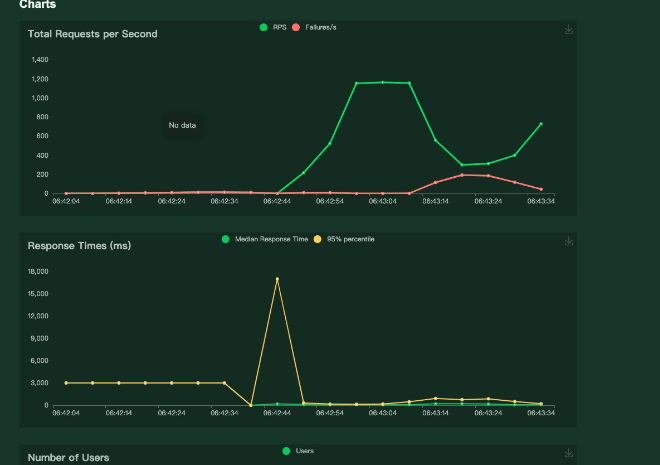This screenshot has width=660, height=465.
Task: Toggle the Users legend entry
Action: click(x=298, y=451)
